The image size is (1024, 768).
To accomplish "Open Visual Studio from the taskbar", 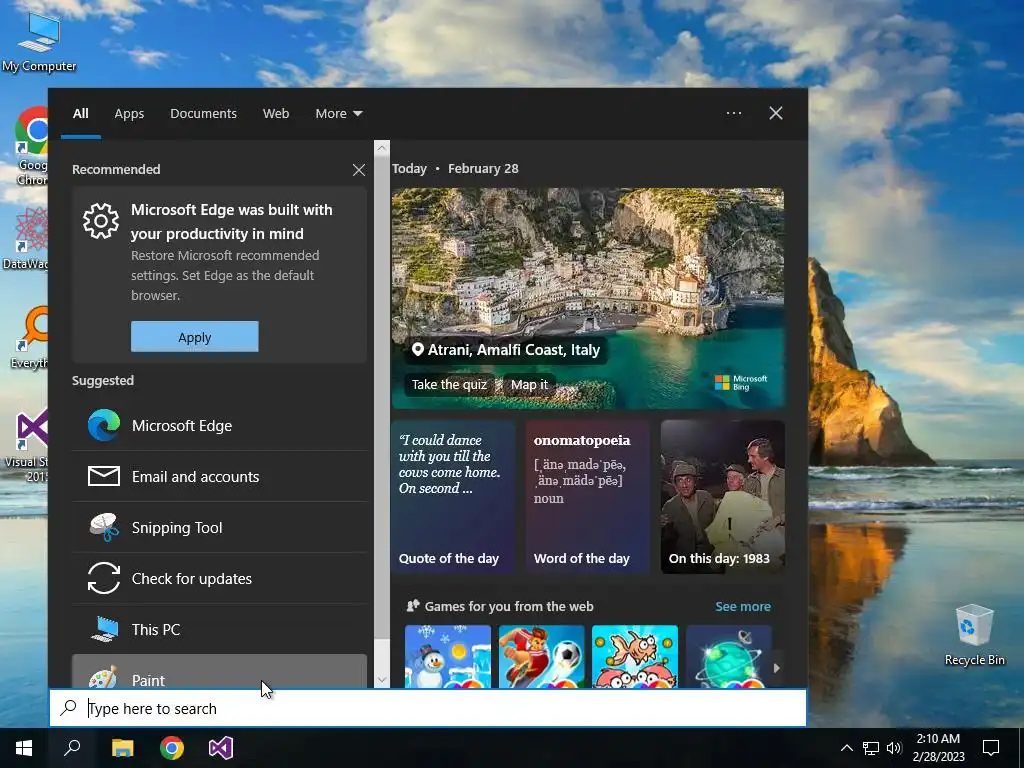I will pyautogui.click(x=221, y=748).
